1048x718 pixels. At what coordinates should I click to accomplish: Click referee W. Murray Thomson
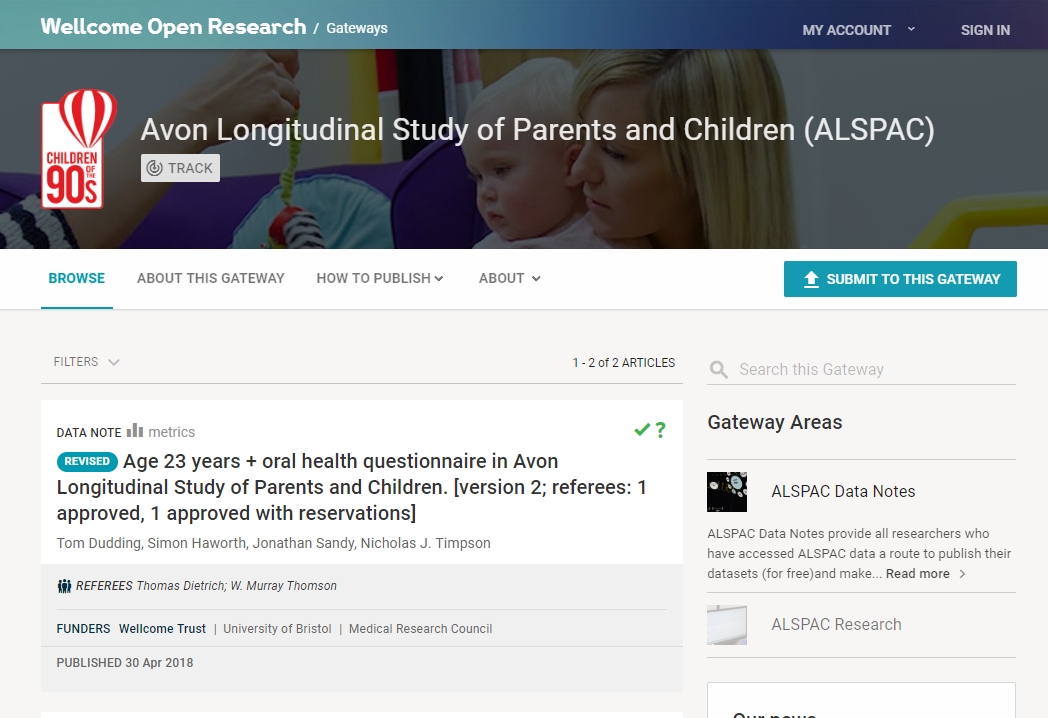(283, 586)
